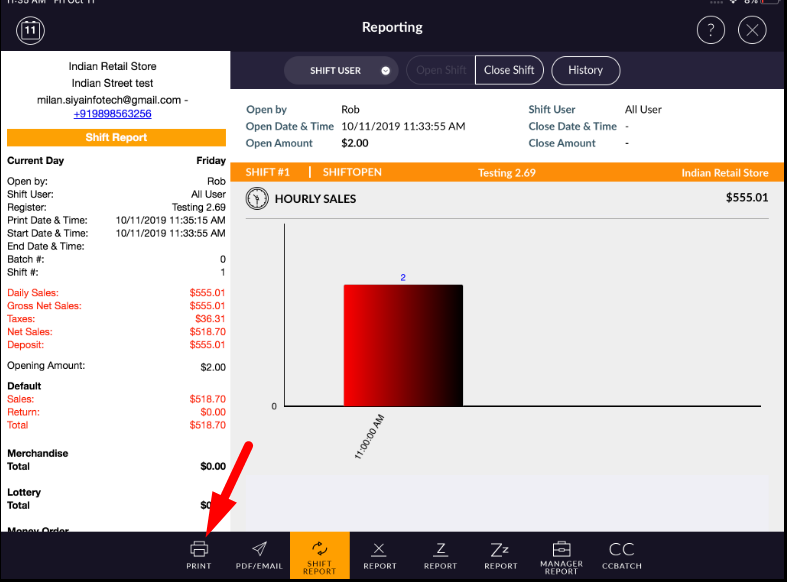Viewport: 787px width, 582px height.
Task: Open the ZZ Report
Action: [x=501, y=554]
